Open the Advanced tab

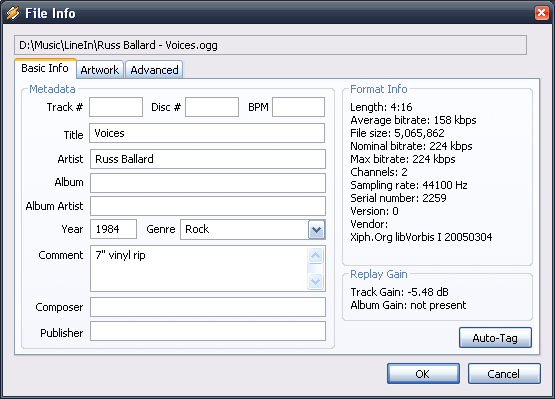point(154,70)
